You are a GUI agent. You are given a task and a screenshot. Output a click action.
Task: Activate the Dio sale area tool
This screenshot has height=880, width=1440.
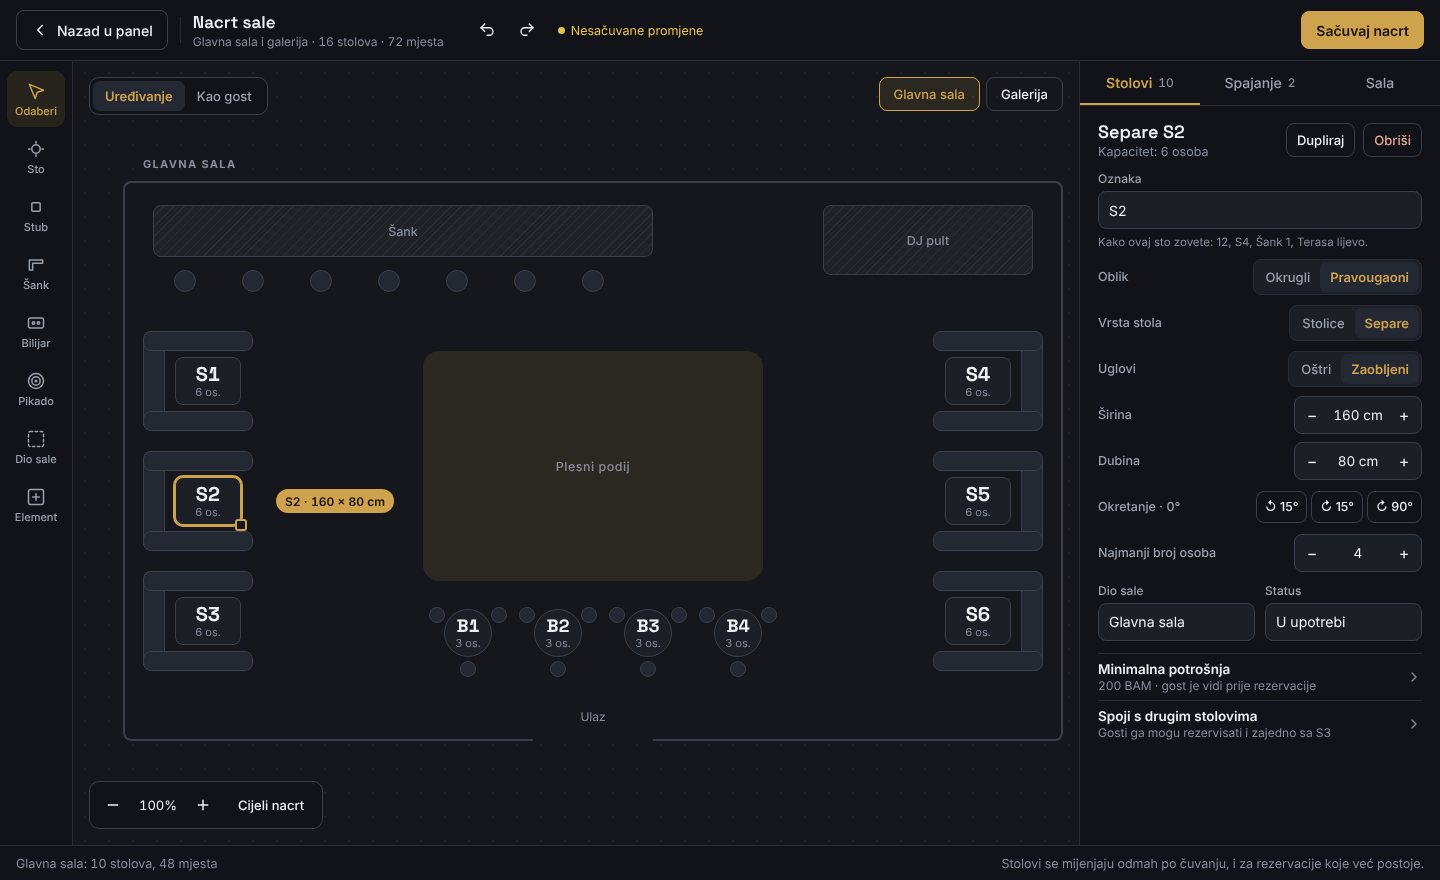pyautogui.click(x=36, y=447)
